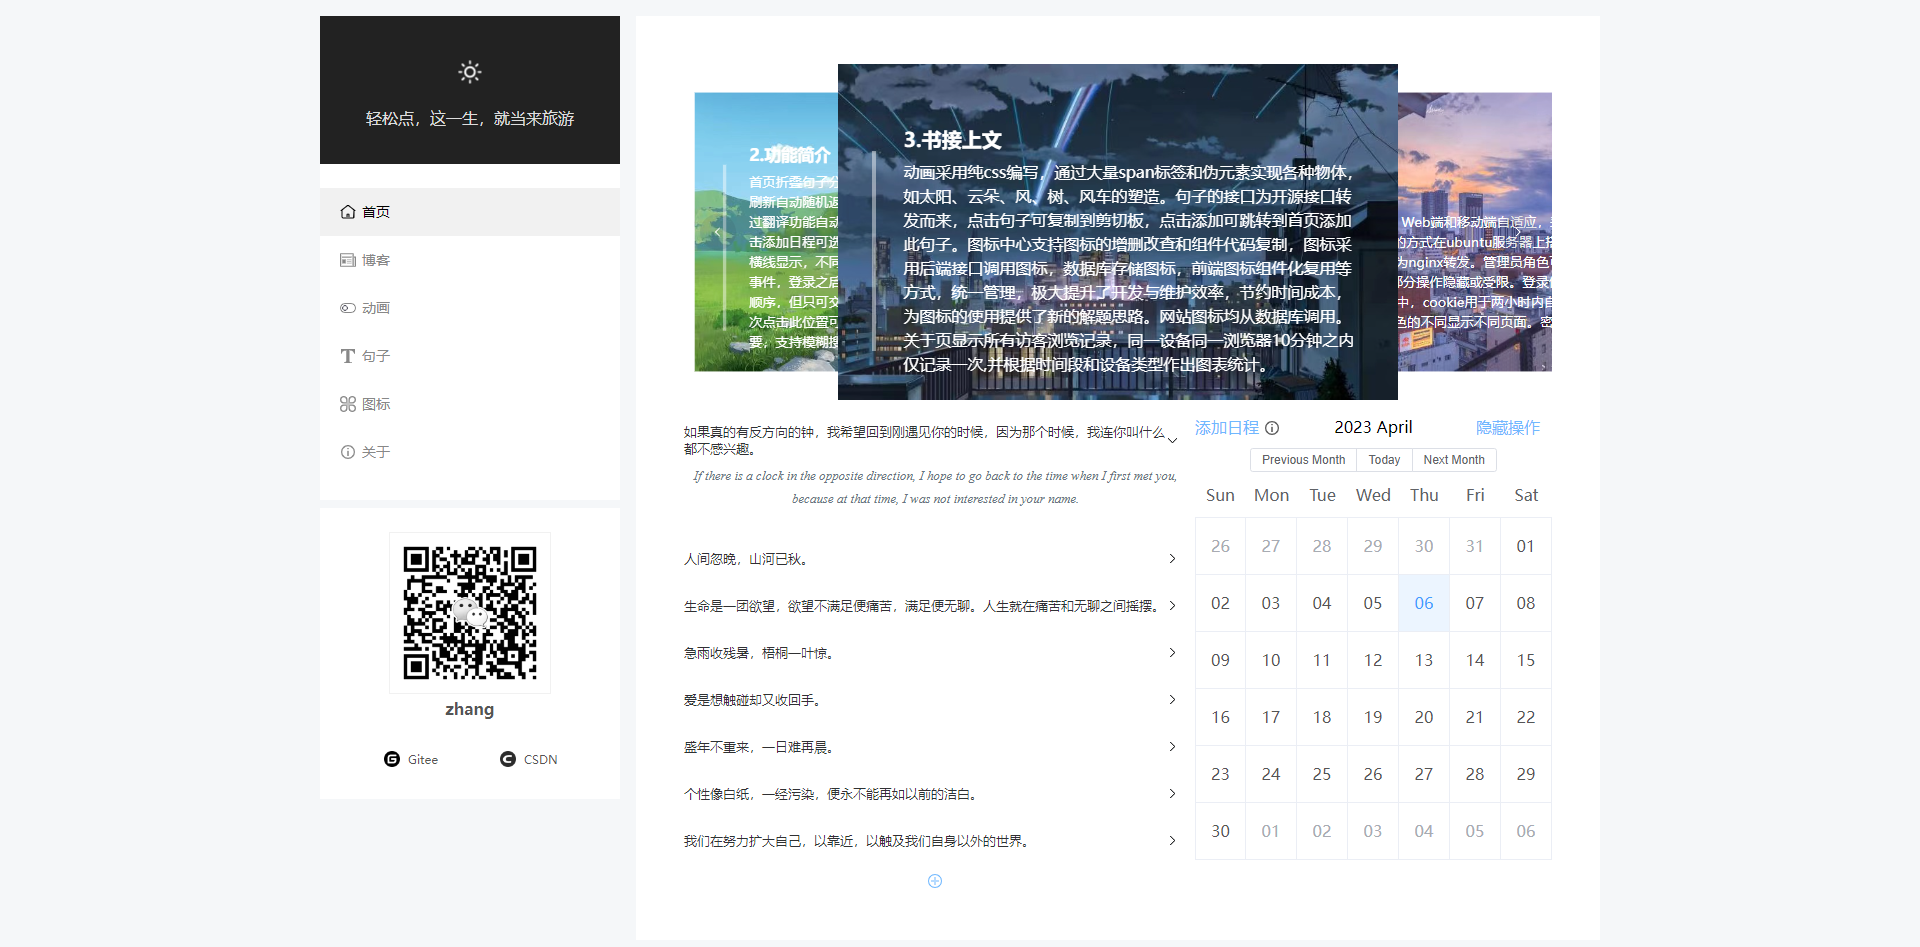1920x947 pixels.
Task: Select date 01 Saturday in first row
Action: tap(1525, 546)
